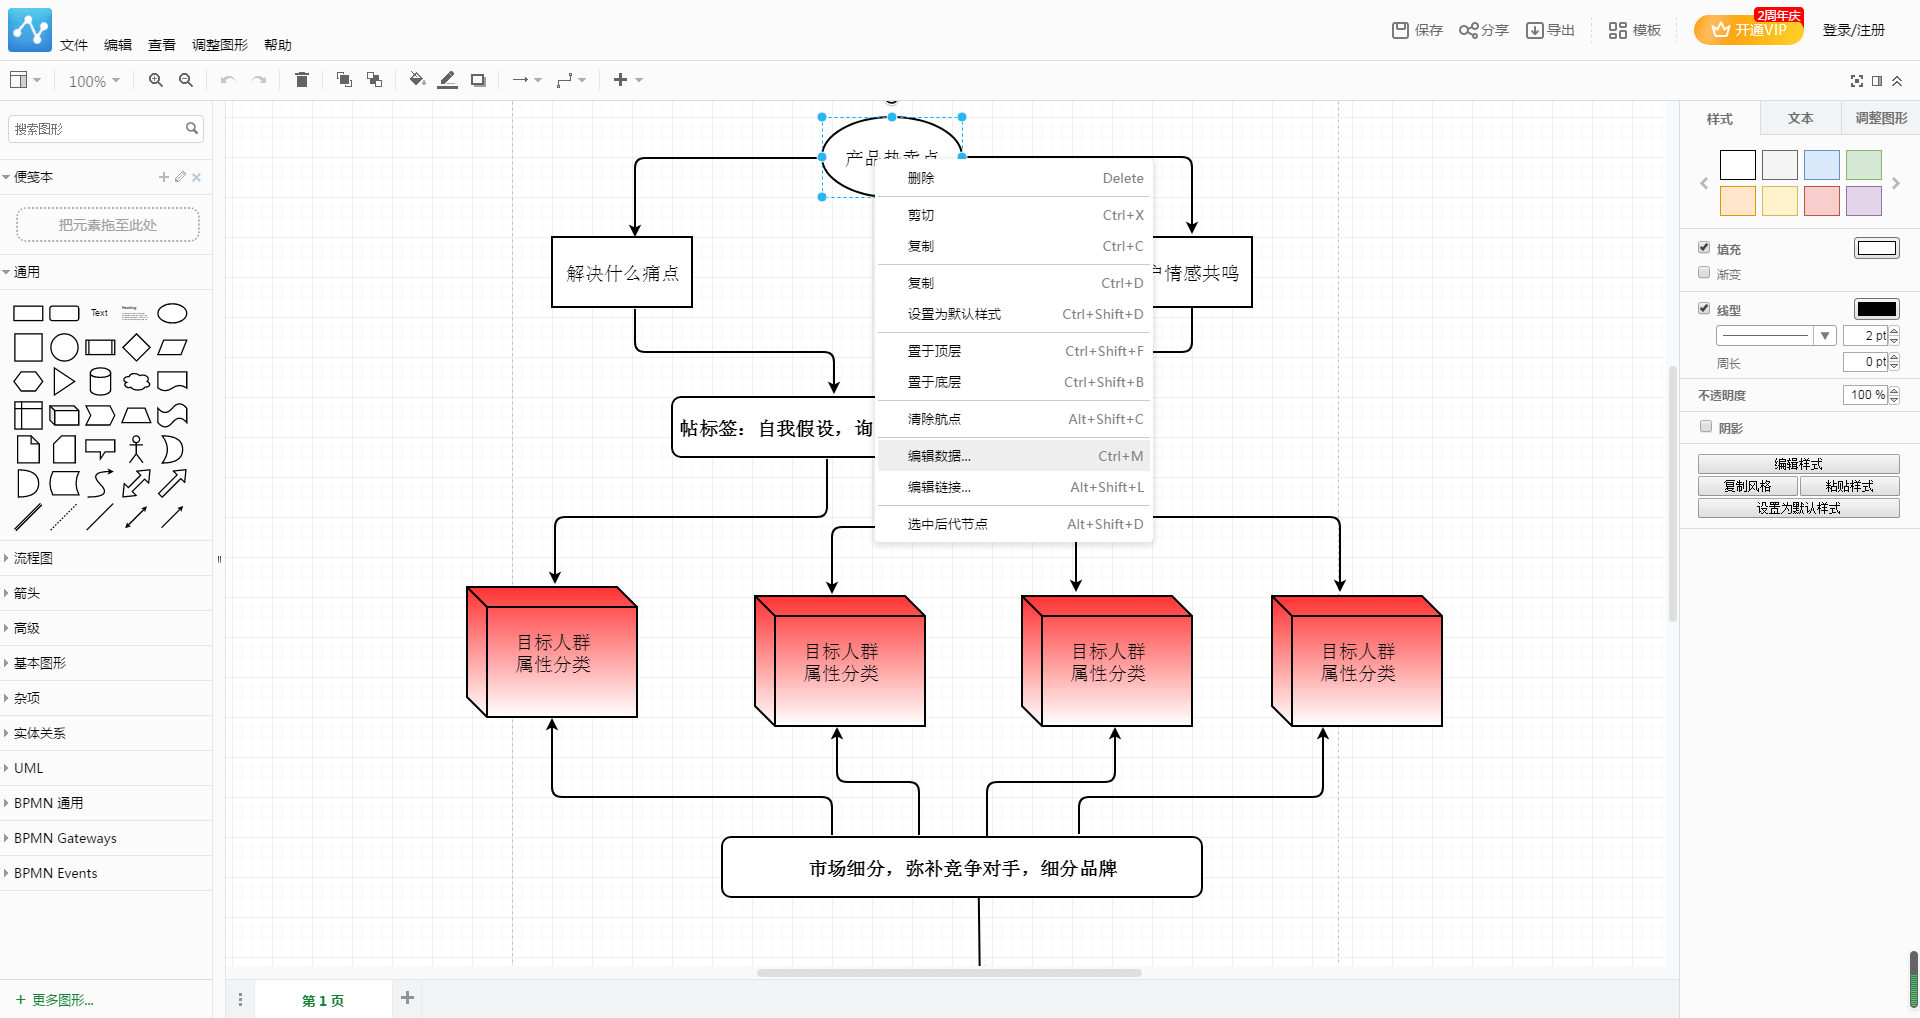Increase the line width stepper
The width and height of the screenshot is (1920, 1018).
pyautogui.click(x=1894, y=331)
